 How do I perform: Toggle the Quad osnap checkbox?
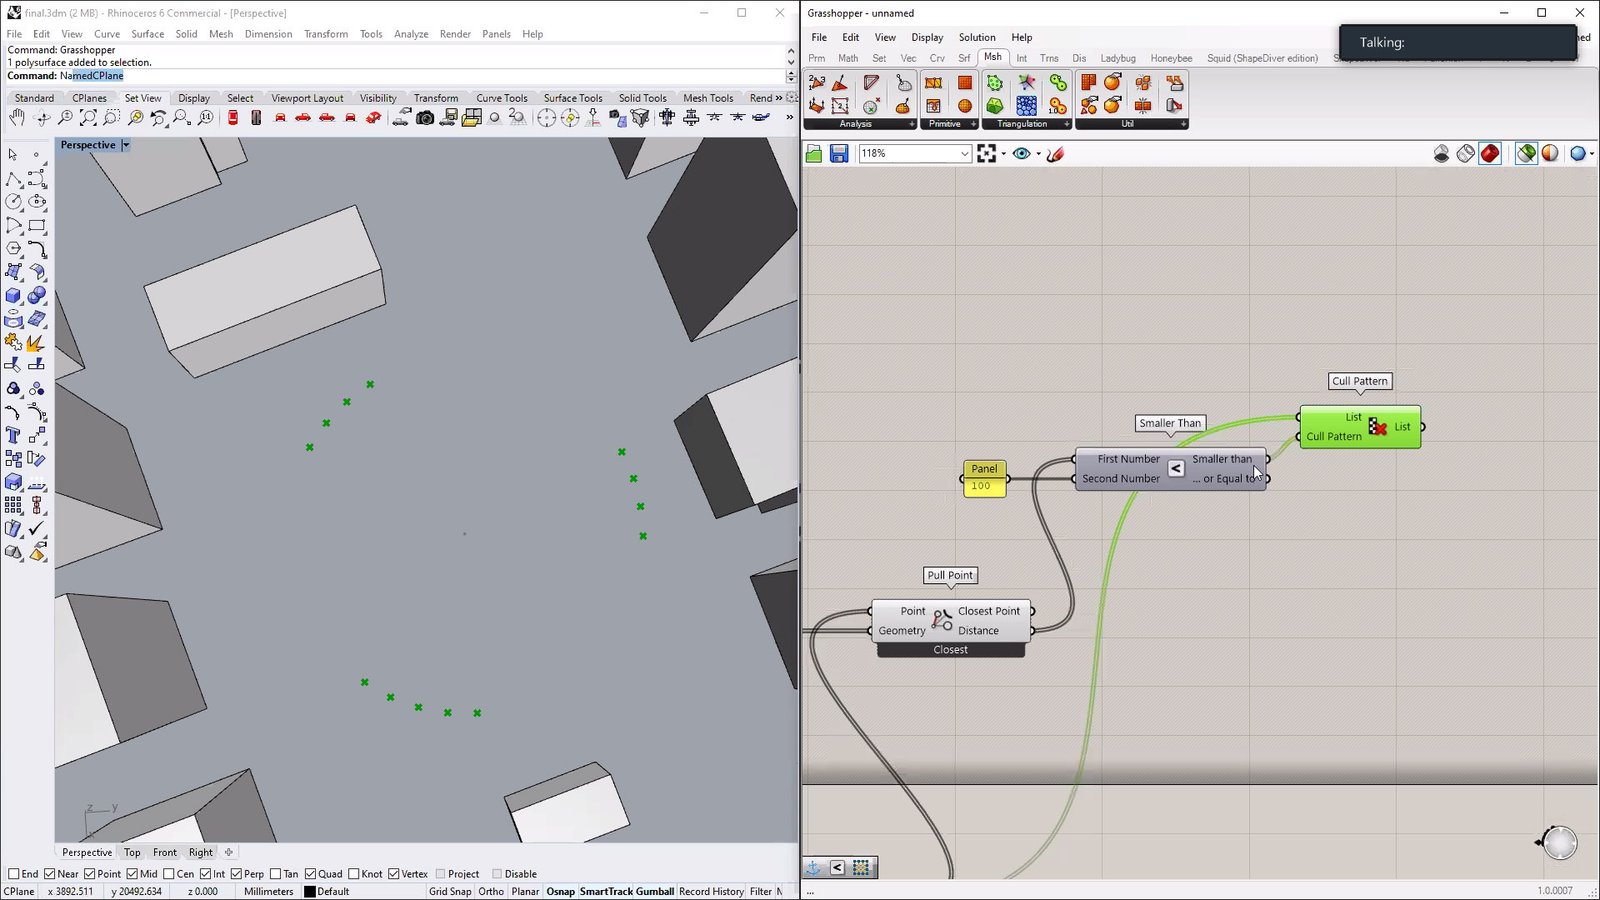coord(311,874)
